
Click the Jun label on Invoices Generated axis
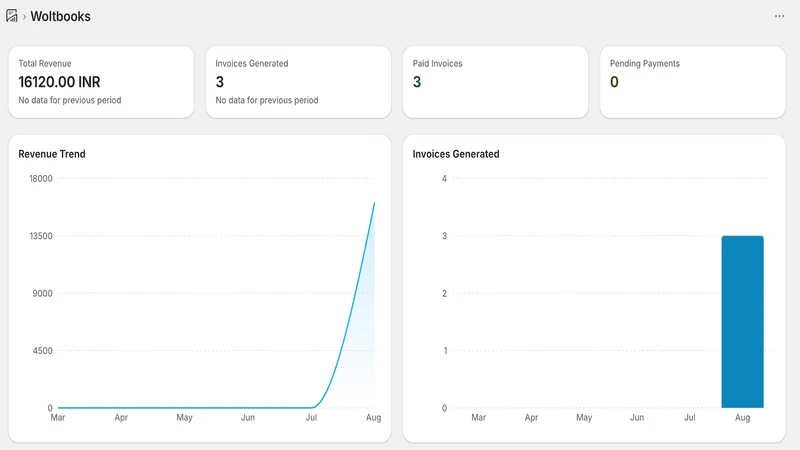pos(637,417)
